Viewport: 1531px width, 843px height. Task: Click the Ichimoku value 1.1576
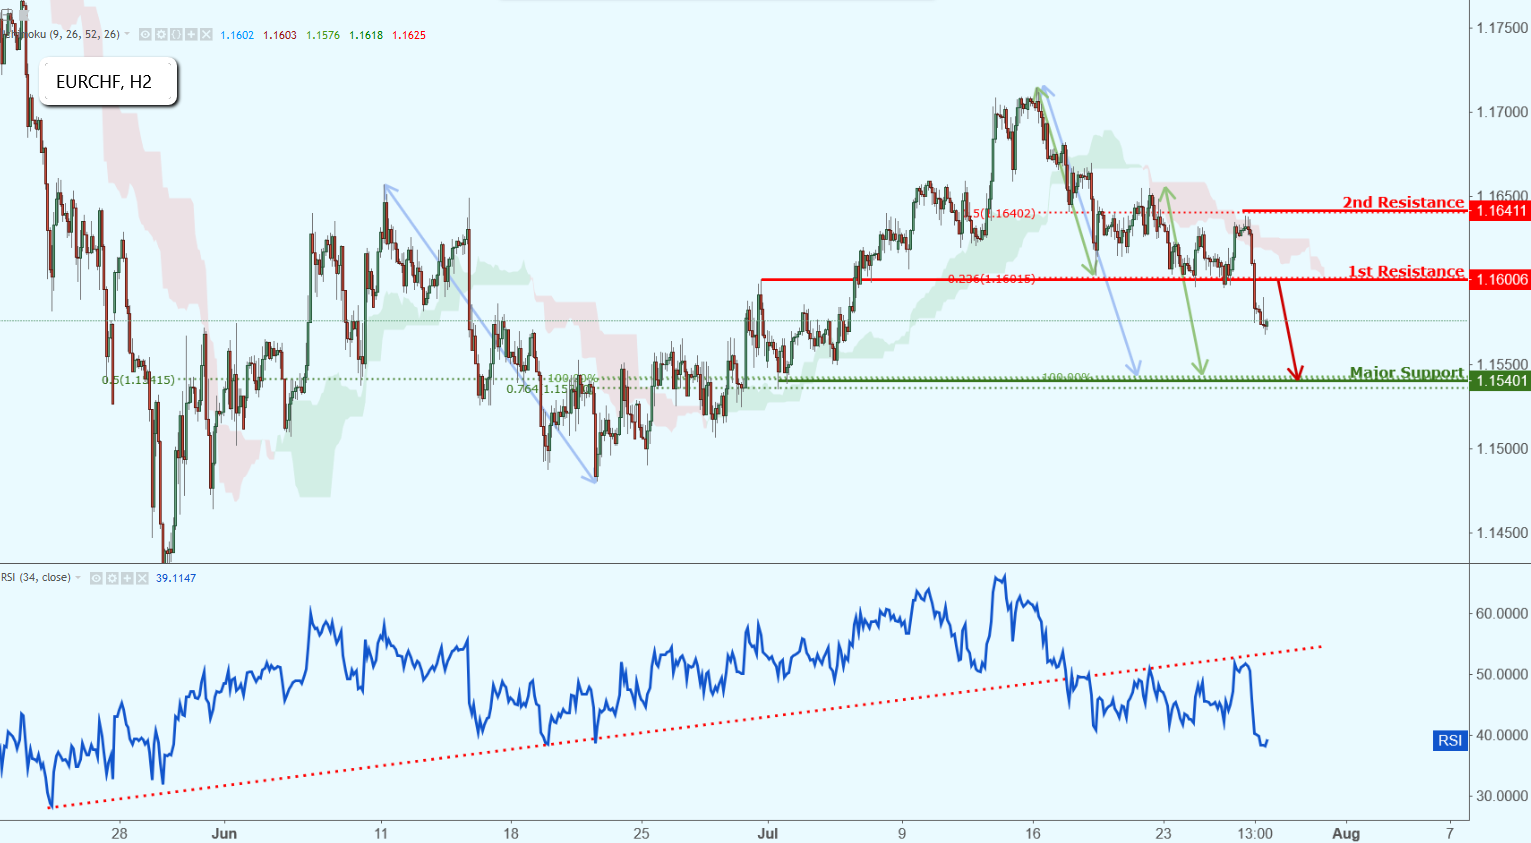tap(323, 35)
